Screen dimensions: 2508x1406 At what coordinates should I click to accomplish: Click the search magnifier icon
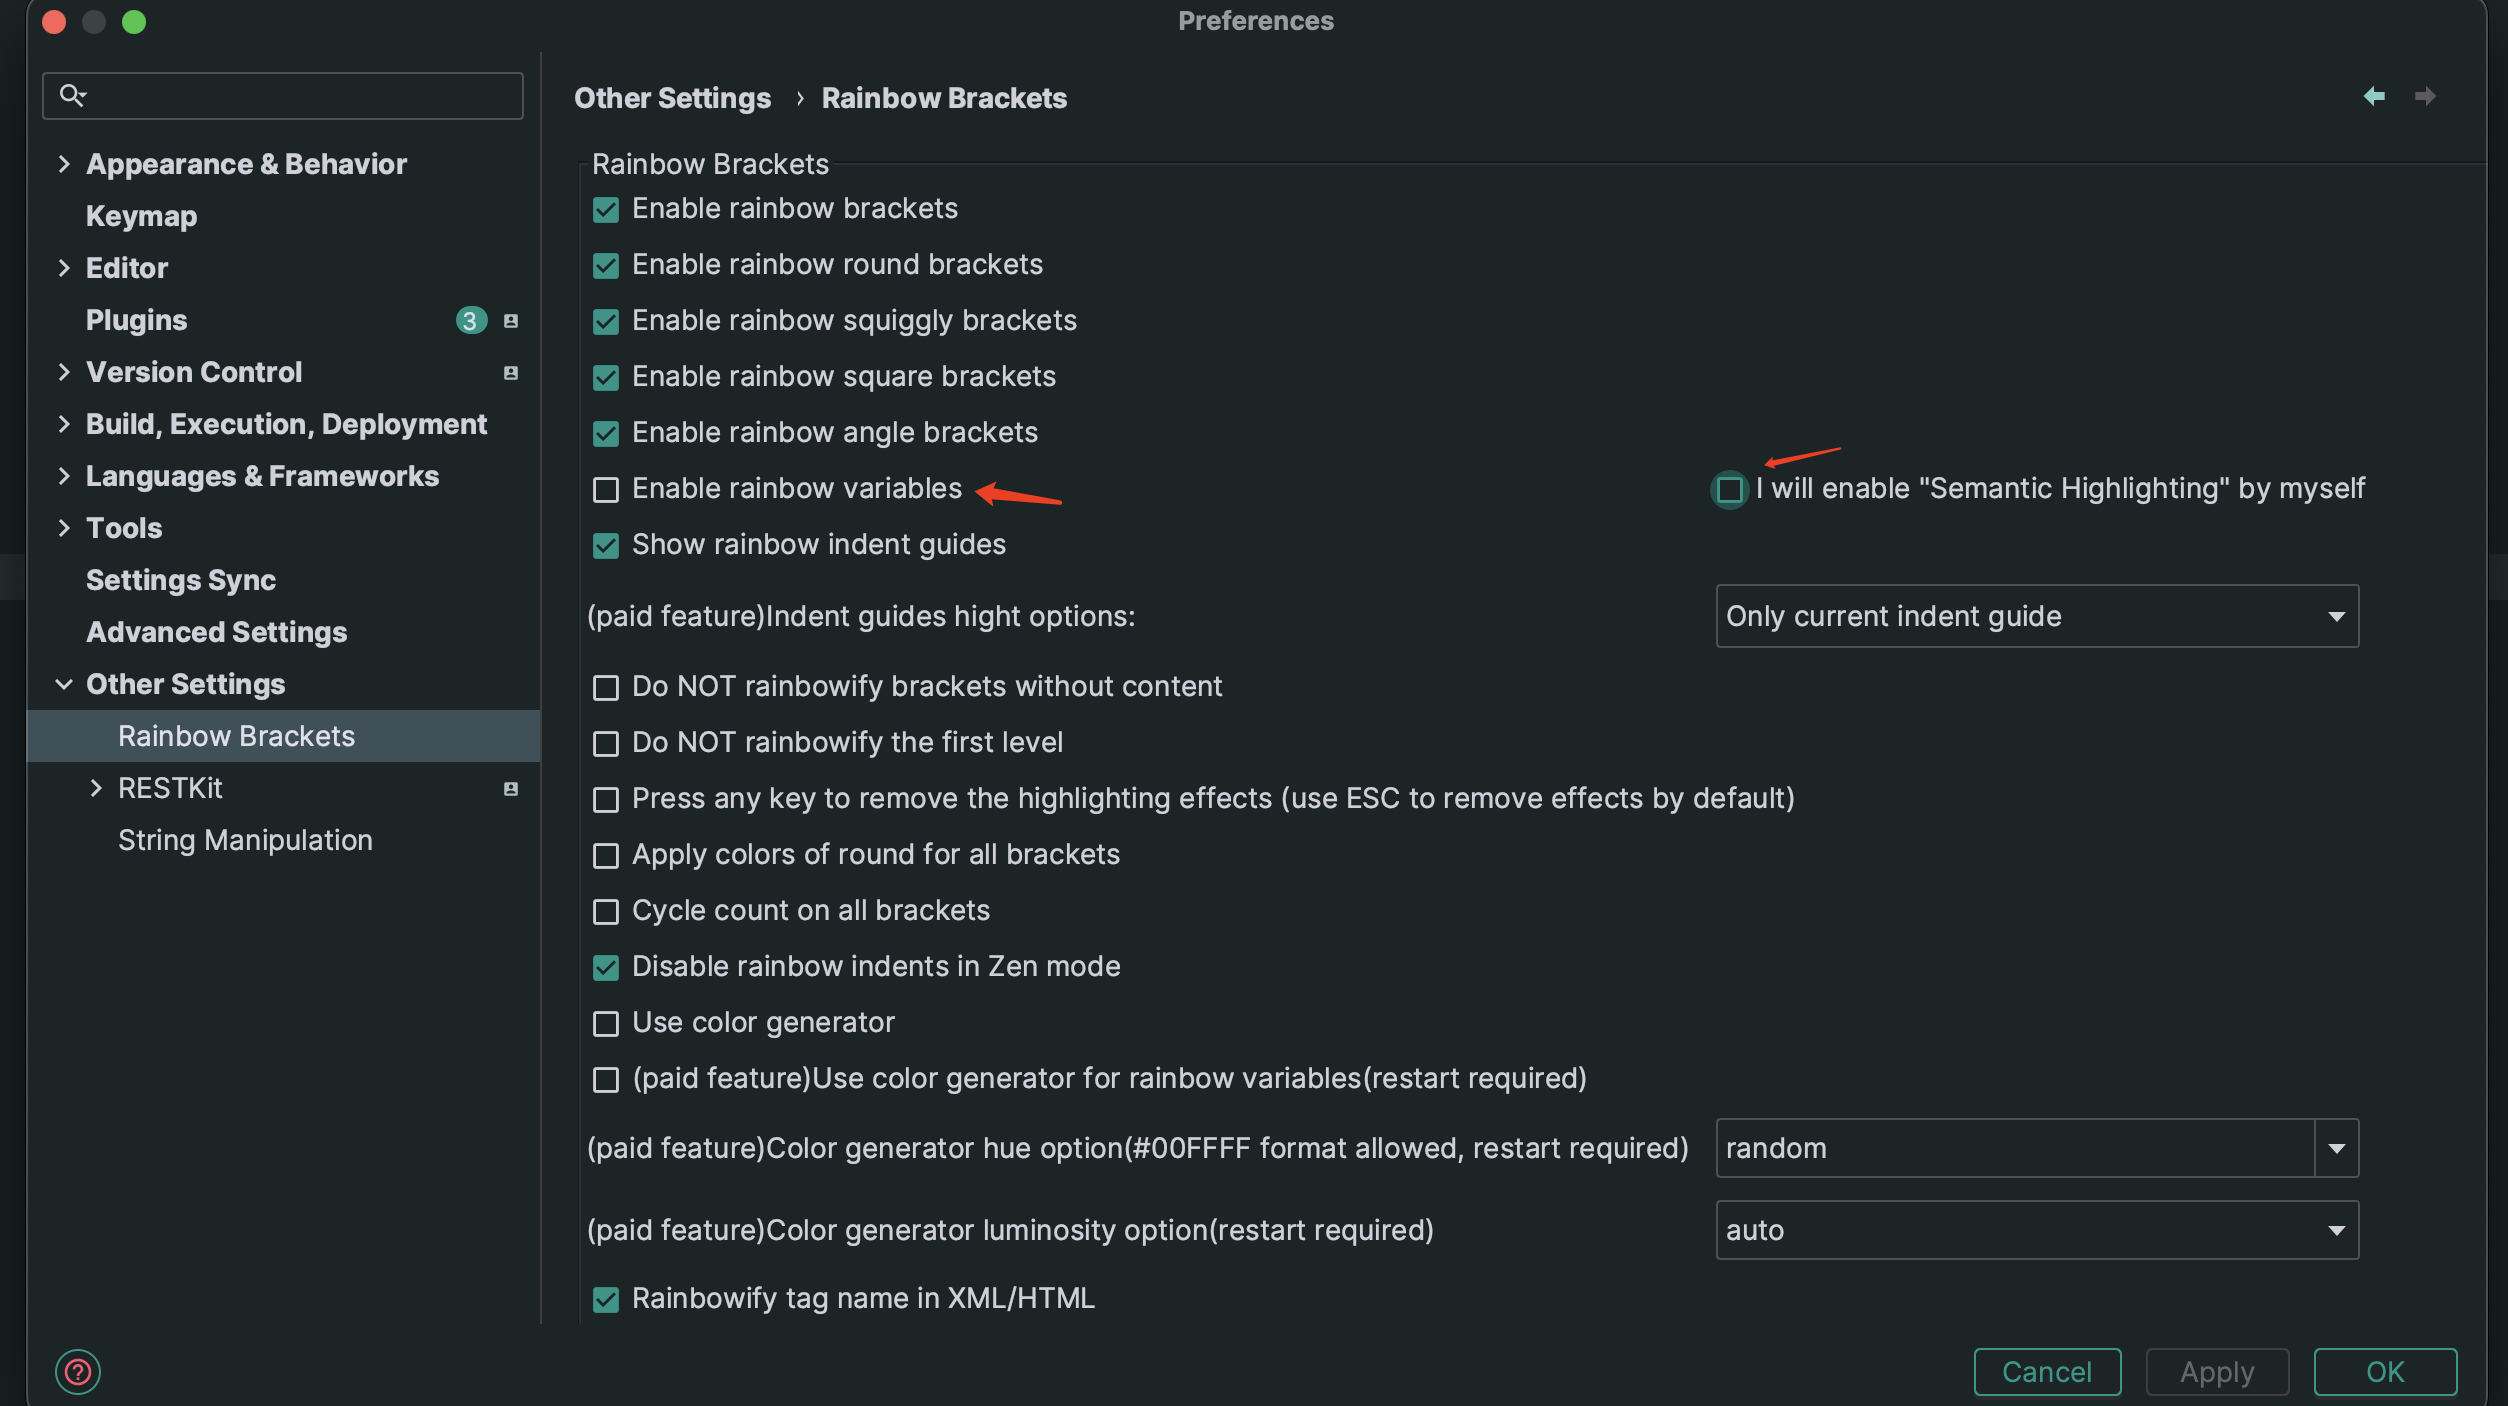72,95
